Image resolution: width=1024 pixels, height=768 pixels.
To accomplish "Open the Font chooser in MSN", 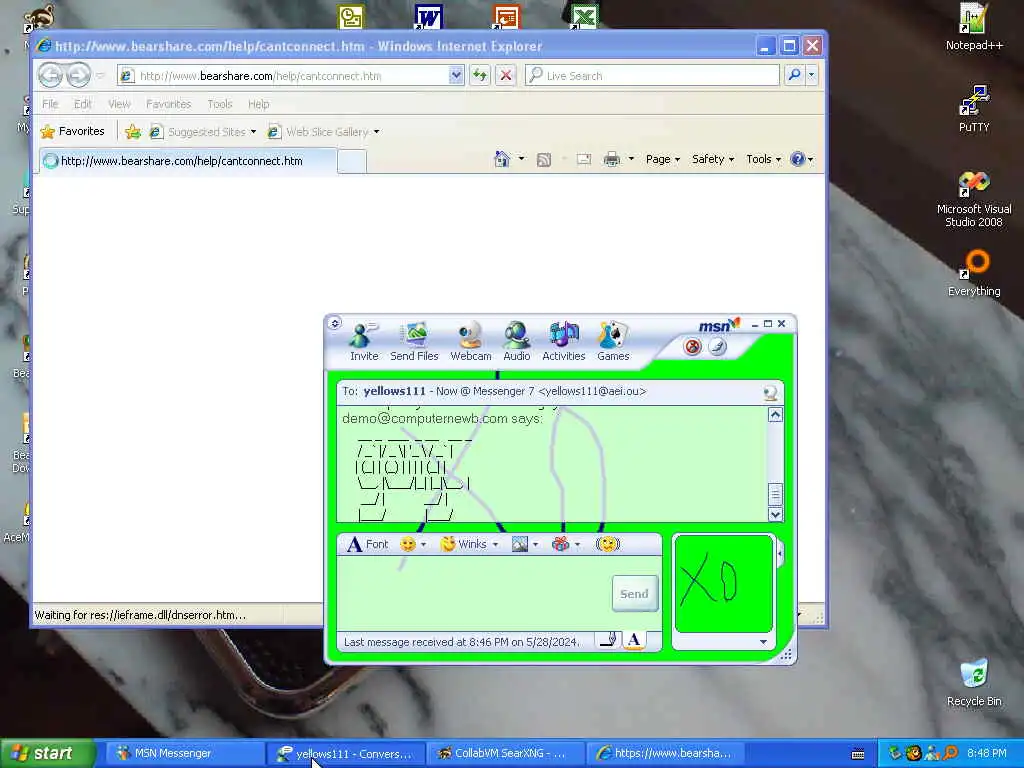I will 368,544.
